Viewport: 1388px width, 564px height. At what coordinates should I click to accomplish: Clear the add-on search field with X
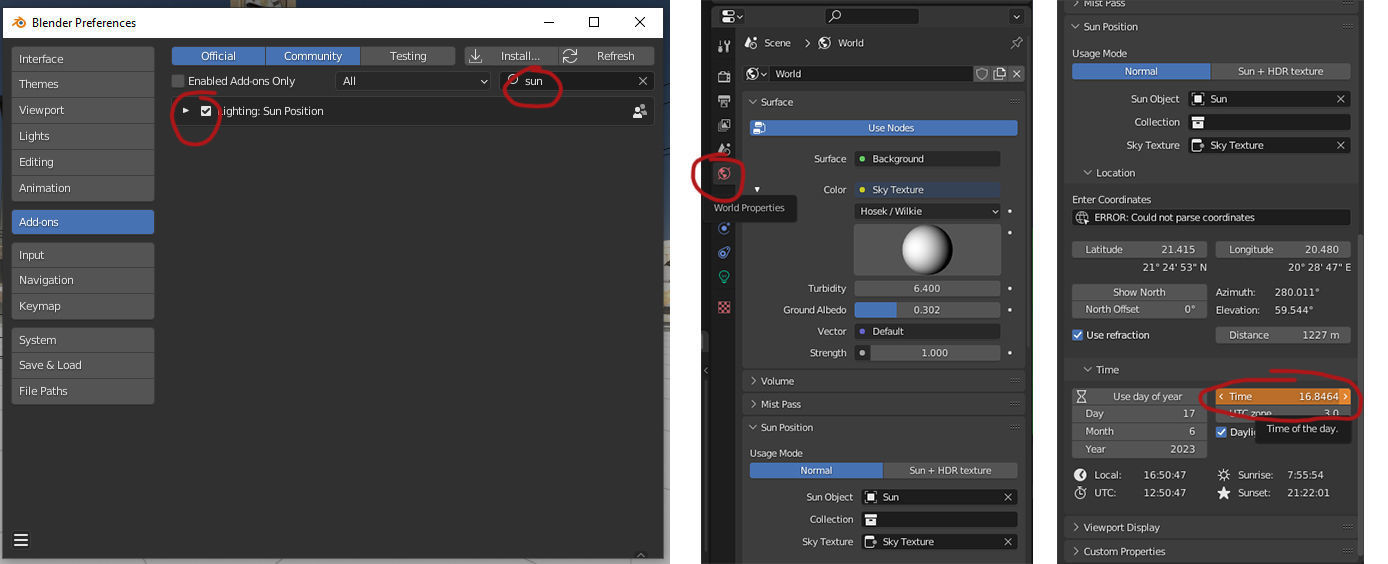coord(643,81)
